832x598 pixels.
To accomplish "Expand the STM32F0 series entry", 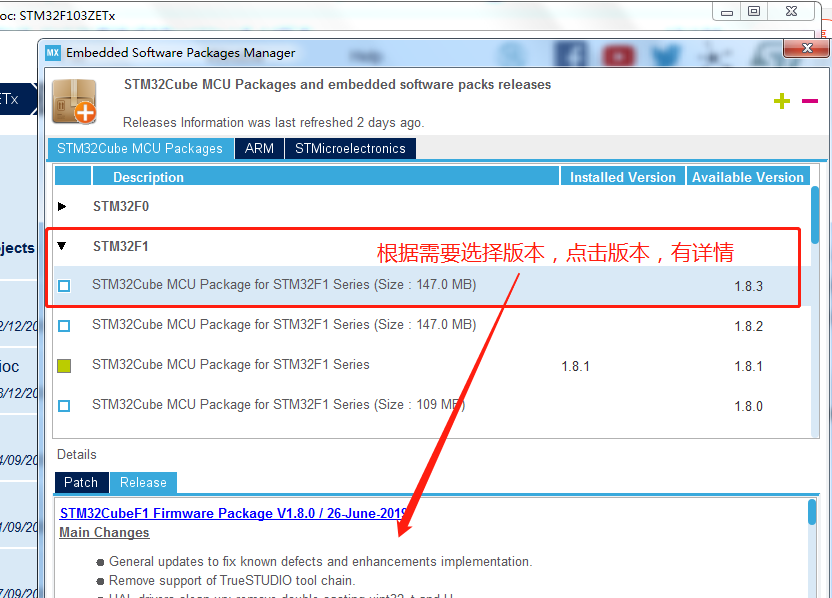I will [x=62, y=206].
